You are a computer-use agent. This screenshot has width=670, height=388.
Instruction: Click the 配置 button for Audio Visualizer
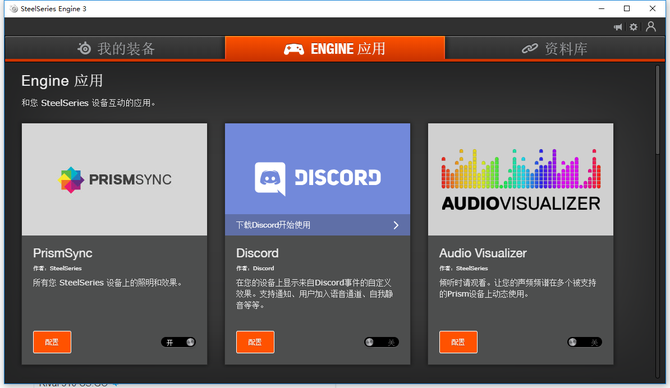[458, 342]
